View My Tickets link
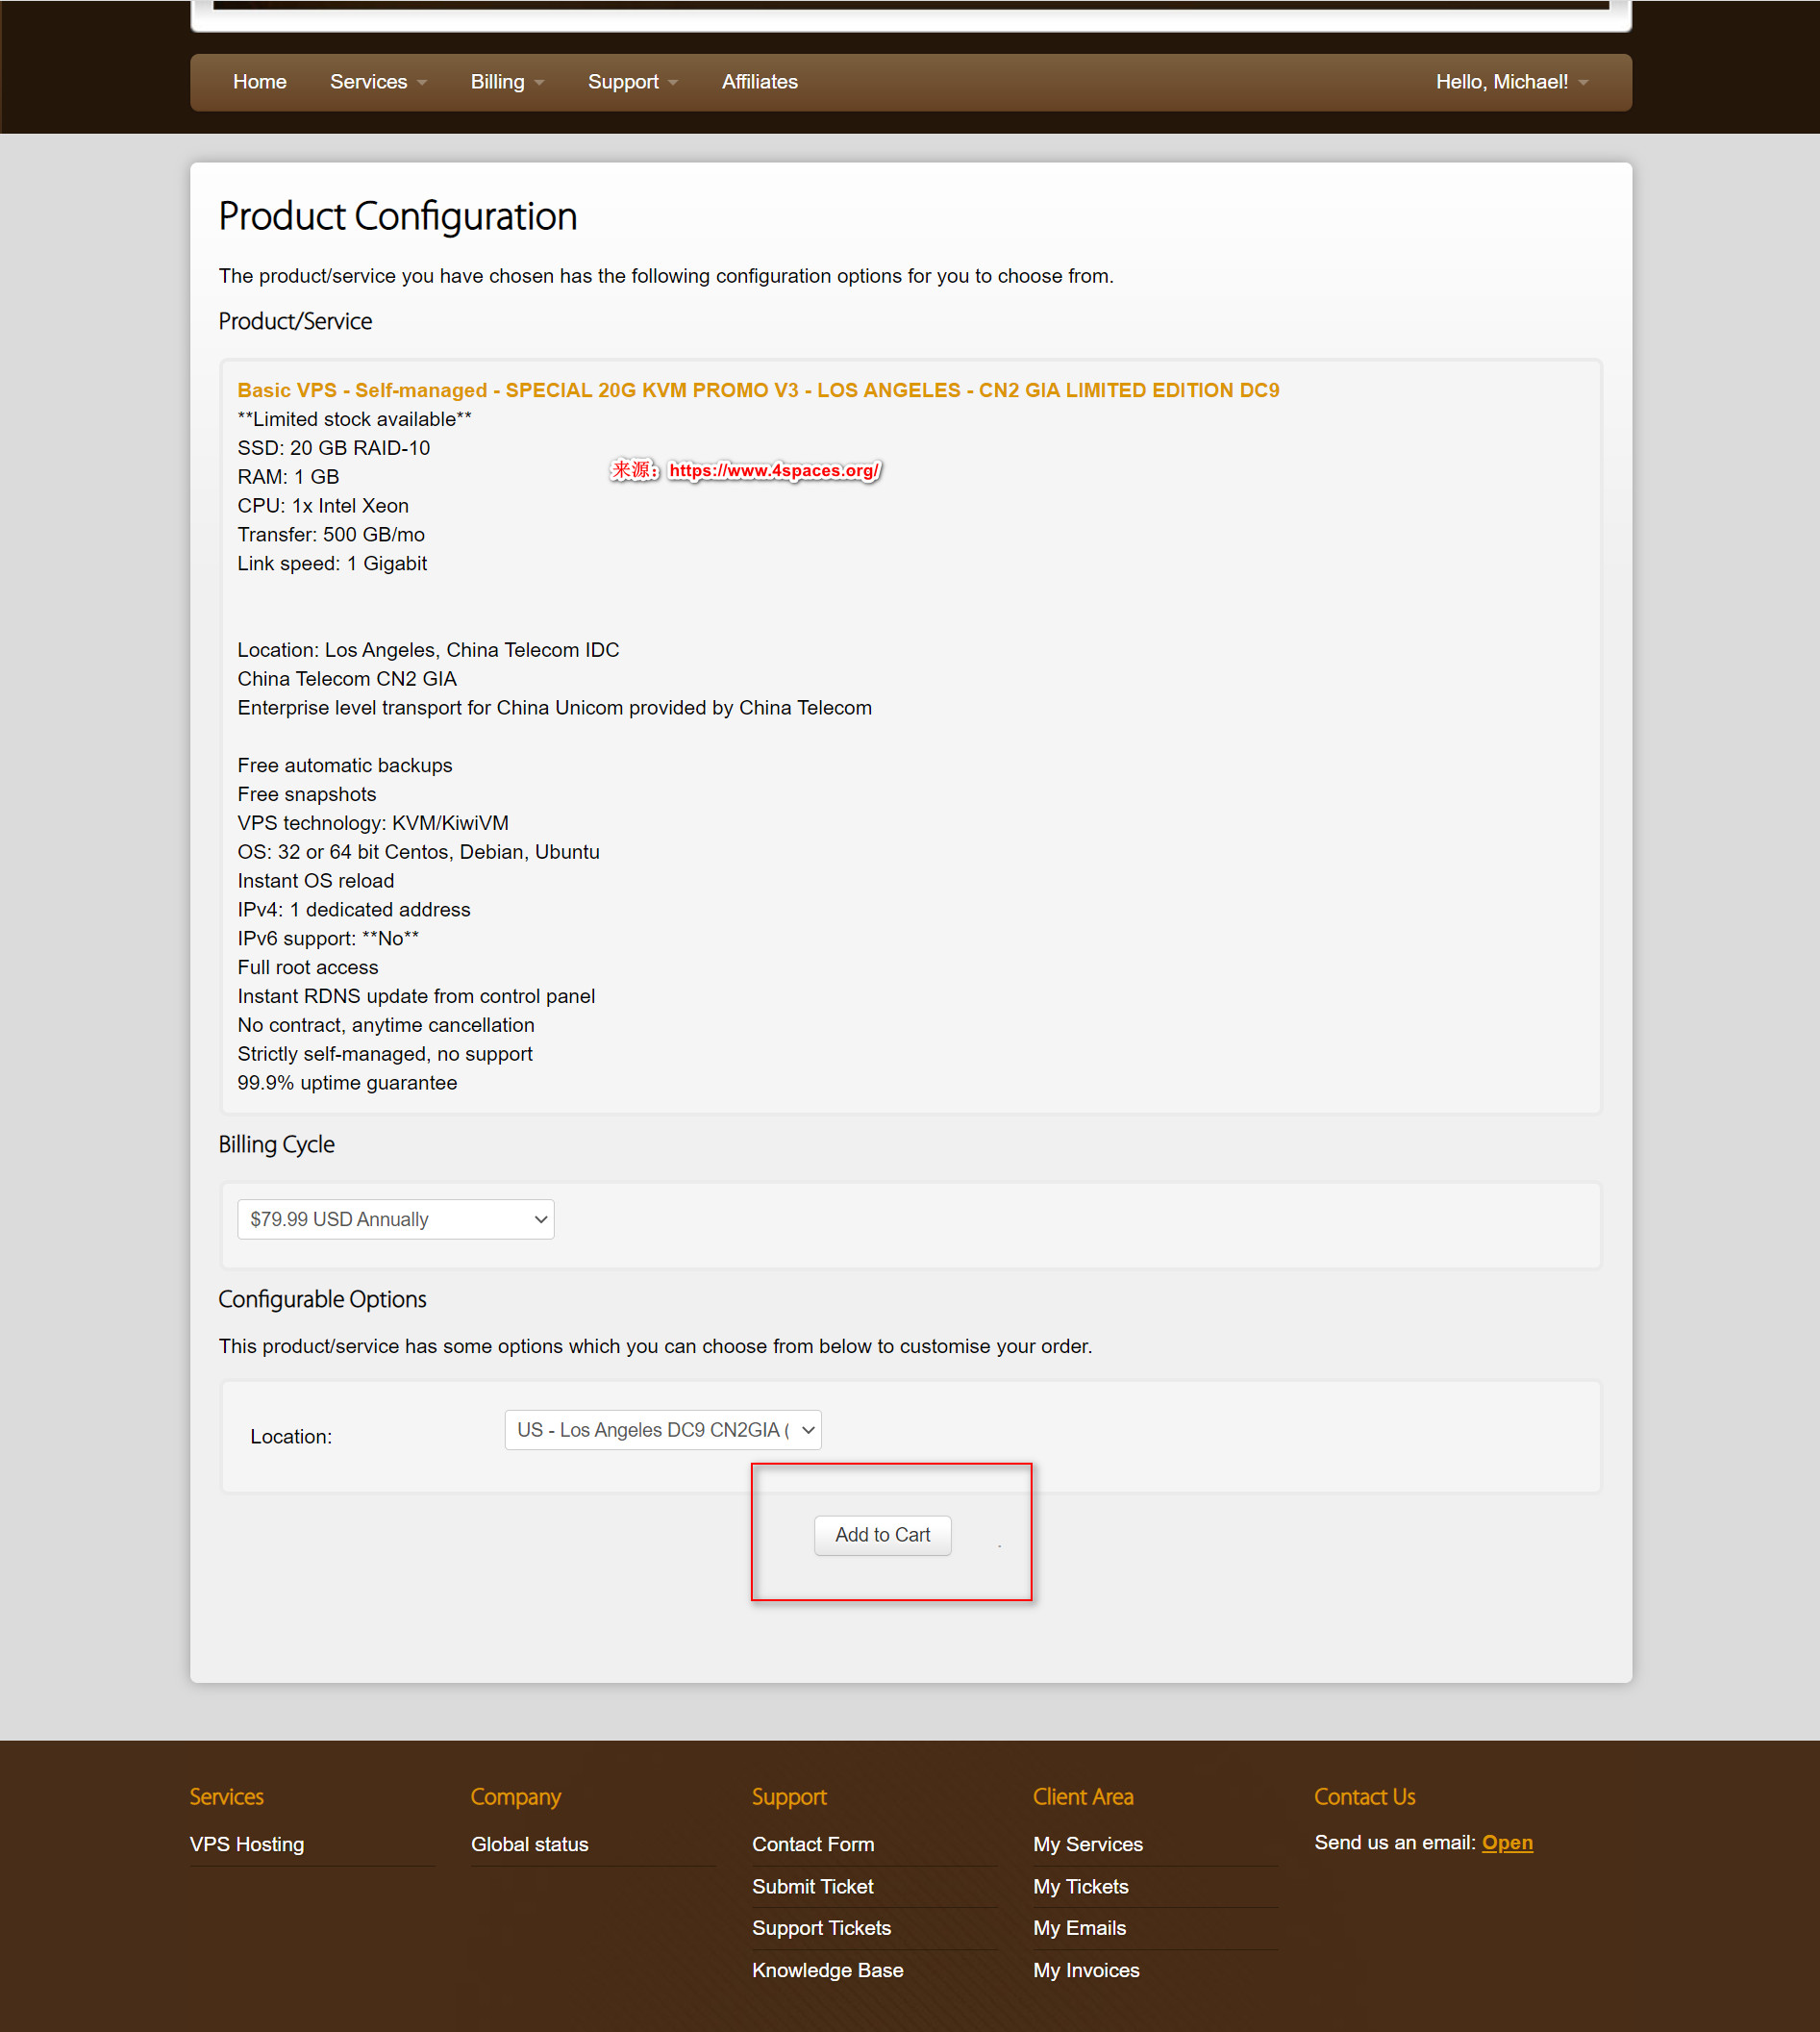1820x2032 pixels. point(1080,1886)
